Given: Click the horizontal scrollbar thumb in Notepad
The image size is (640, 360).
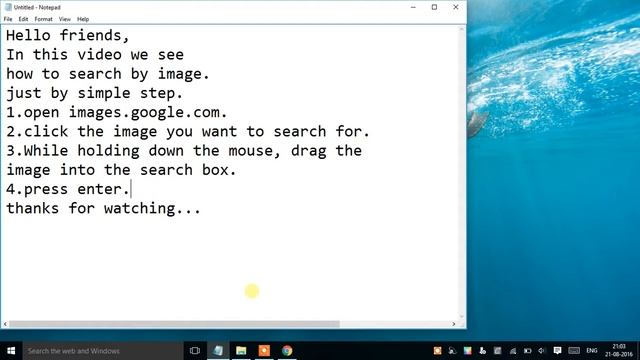Looking at the screenshot, I should [x=174, y=324].
